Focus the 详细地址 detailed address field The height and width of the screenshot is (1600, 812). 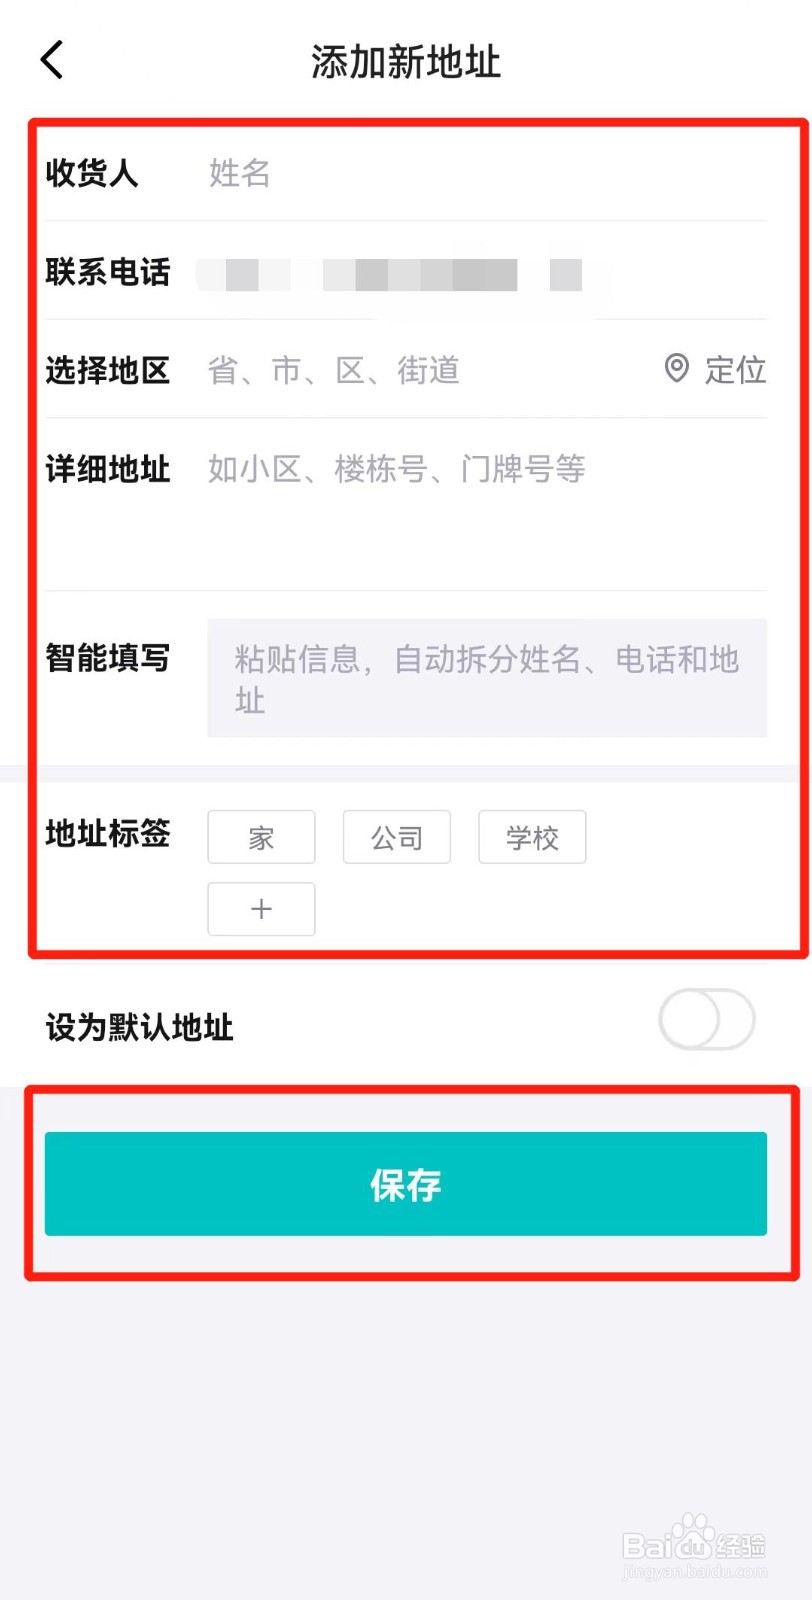(487, 504)
